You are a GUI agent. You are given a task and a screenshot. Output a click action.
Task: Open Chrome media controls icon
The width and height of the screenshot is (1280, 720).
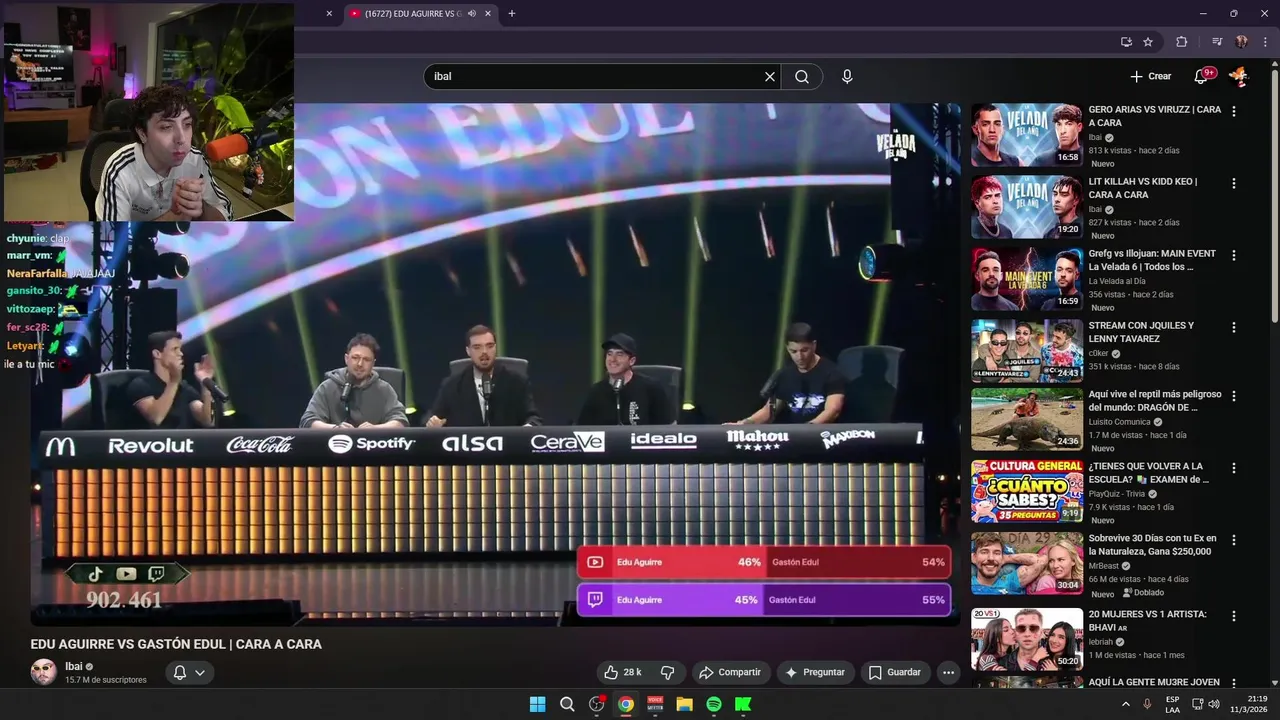[x=1217, y=42]
